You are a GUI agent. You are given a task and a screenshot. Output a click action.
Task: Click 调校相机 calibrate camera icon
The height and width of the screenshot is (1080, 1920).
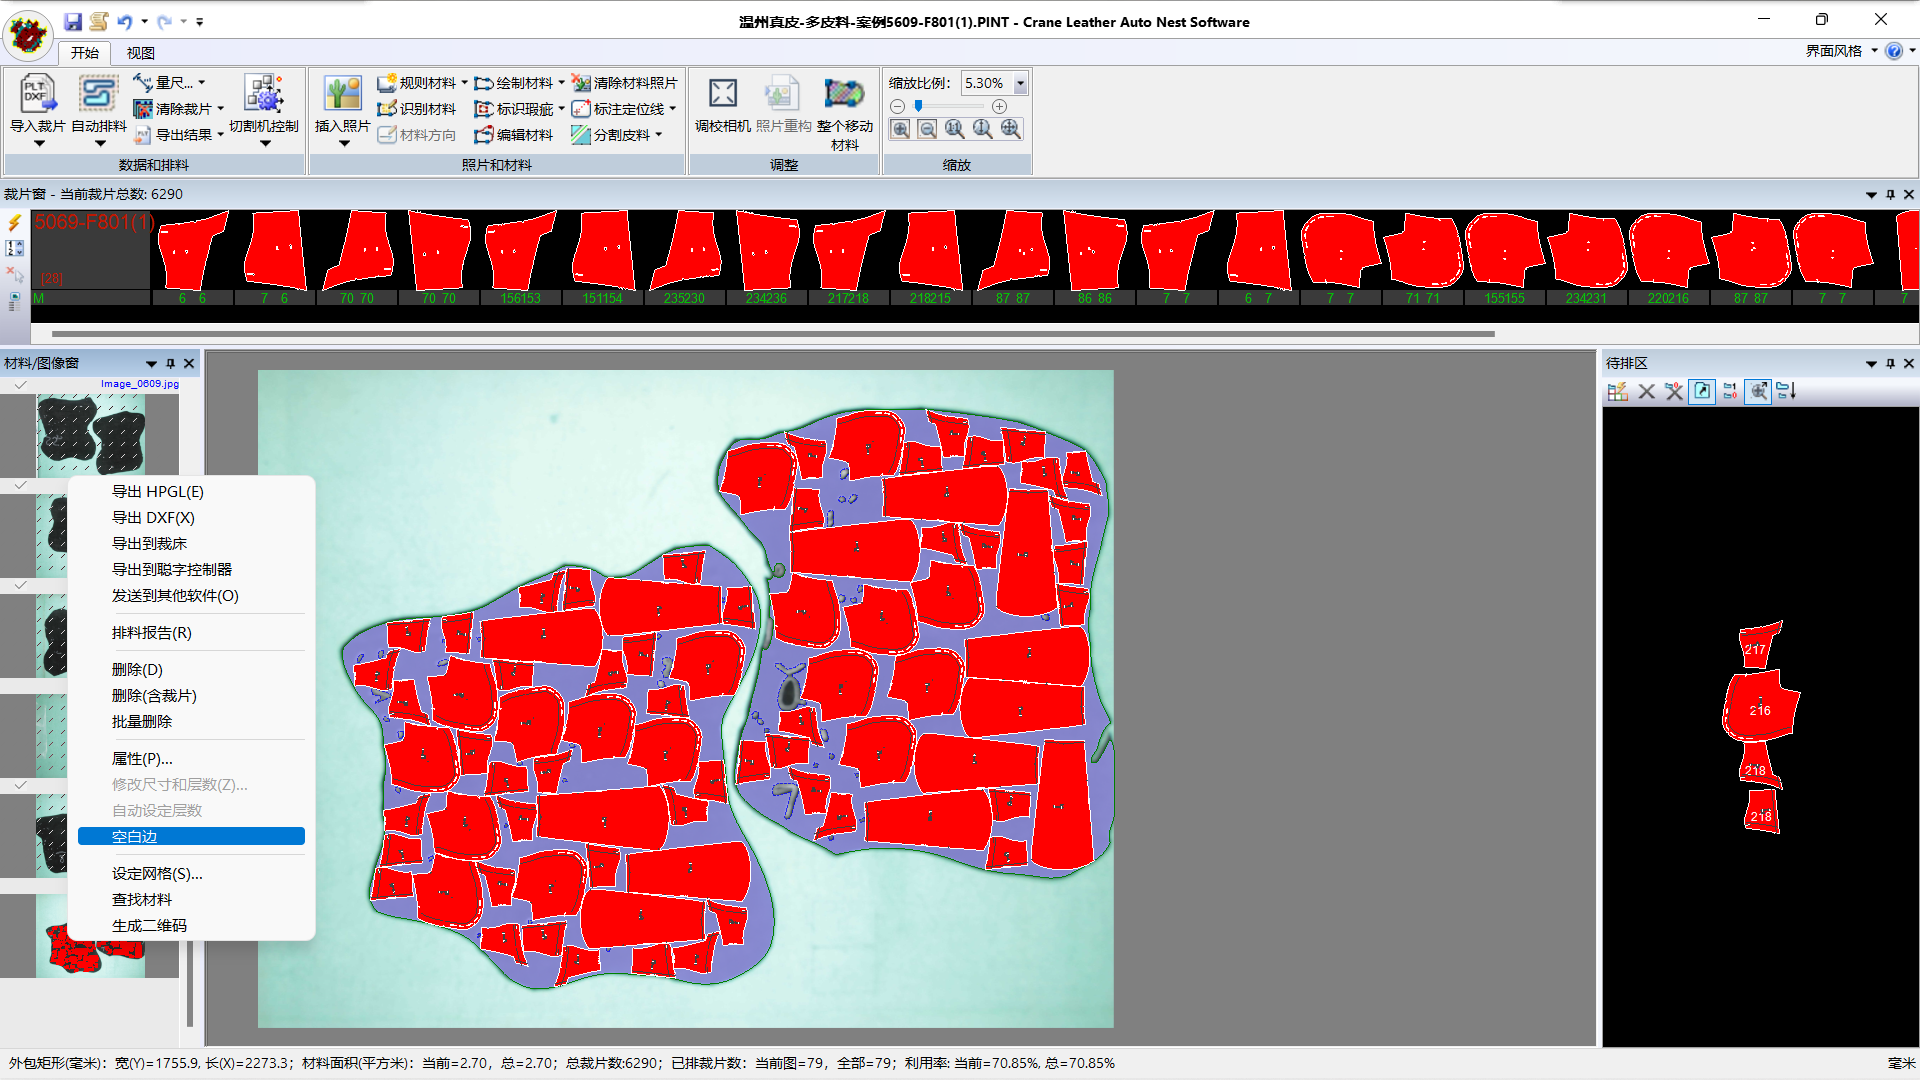[x=723, y=93]
